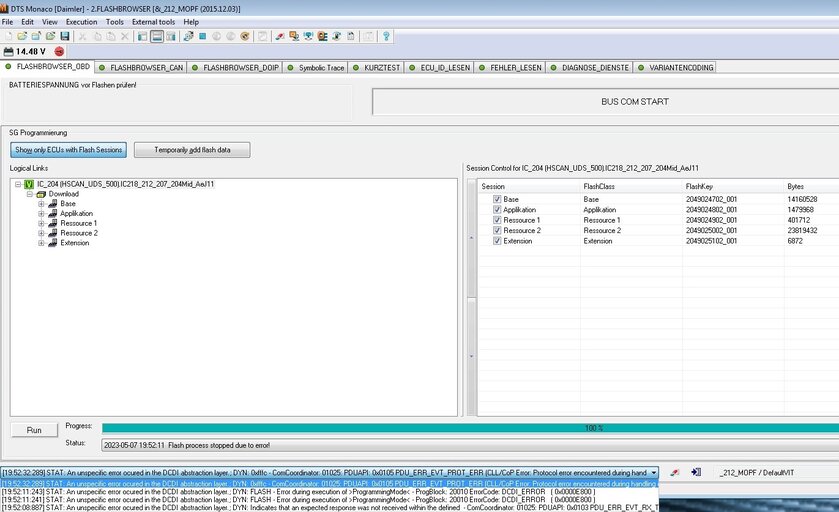839x512 pixels.
Task: Click the blue square stop execution icon
Action: coord(202,36)
